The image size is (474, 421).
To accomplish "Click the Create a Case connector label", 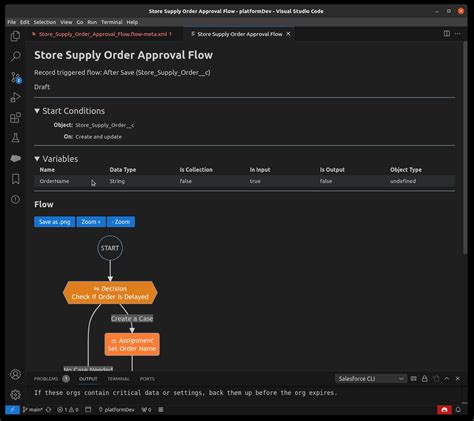I will tap(132, 319).
